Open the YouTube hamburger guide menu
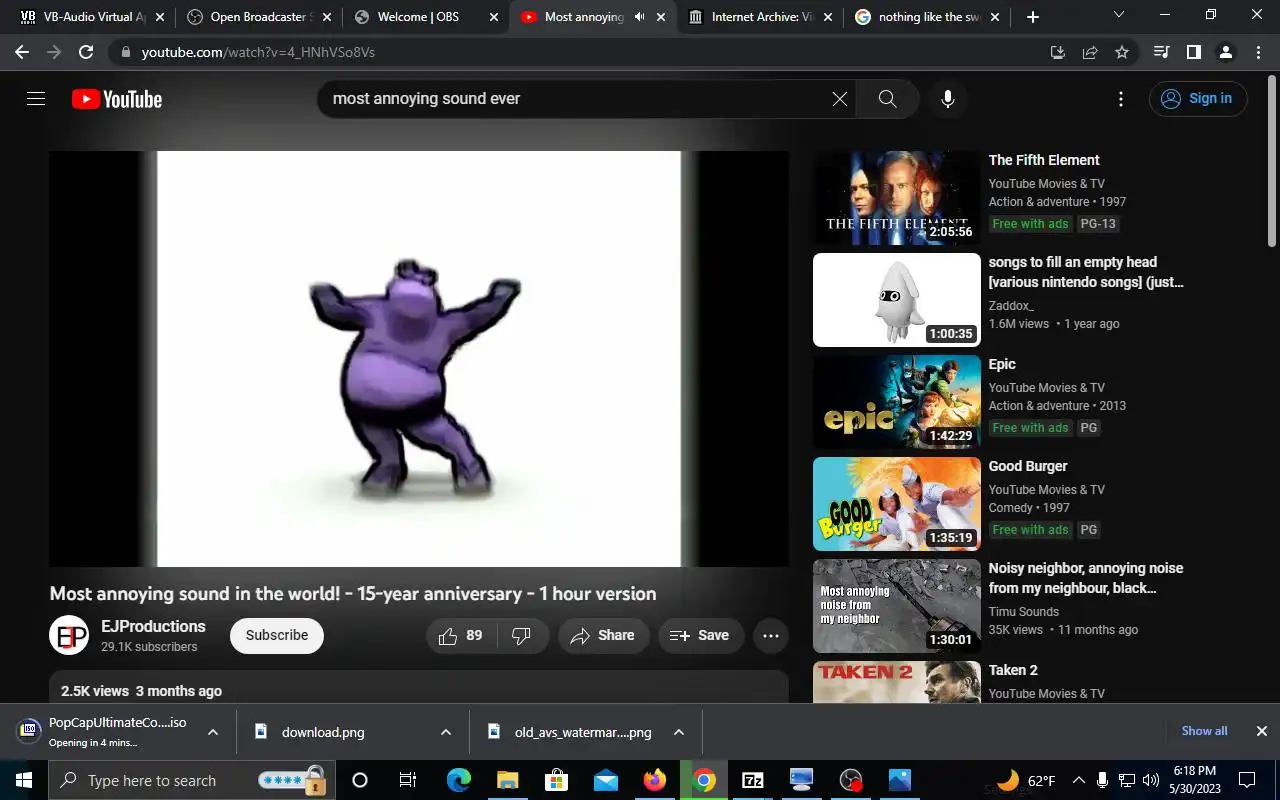Screen dimensions: 1280x800 (x=36, y=99)
